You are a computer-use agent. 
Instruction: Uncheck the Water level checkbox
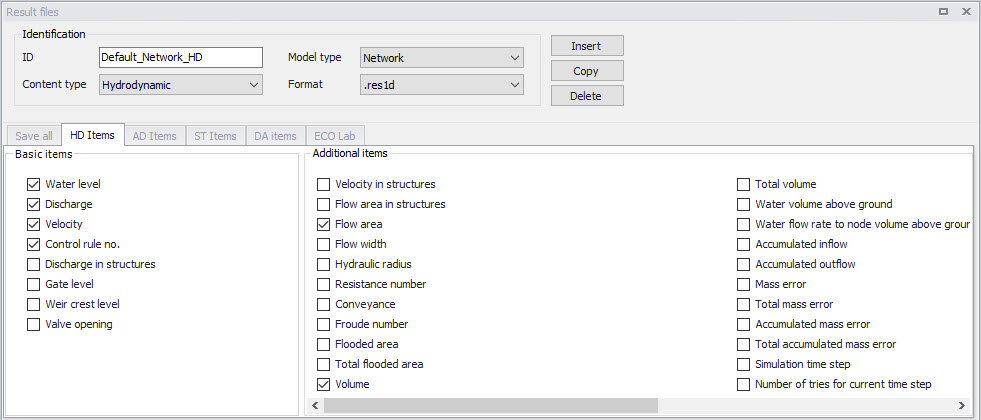tap(33, 185)
